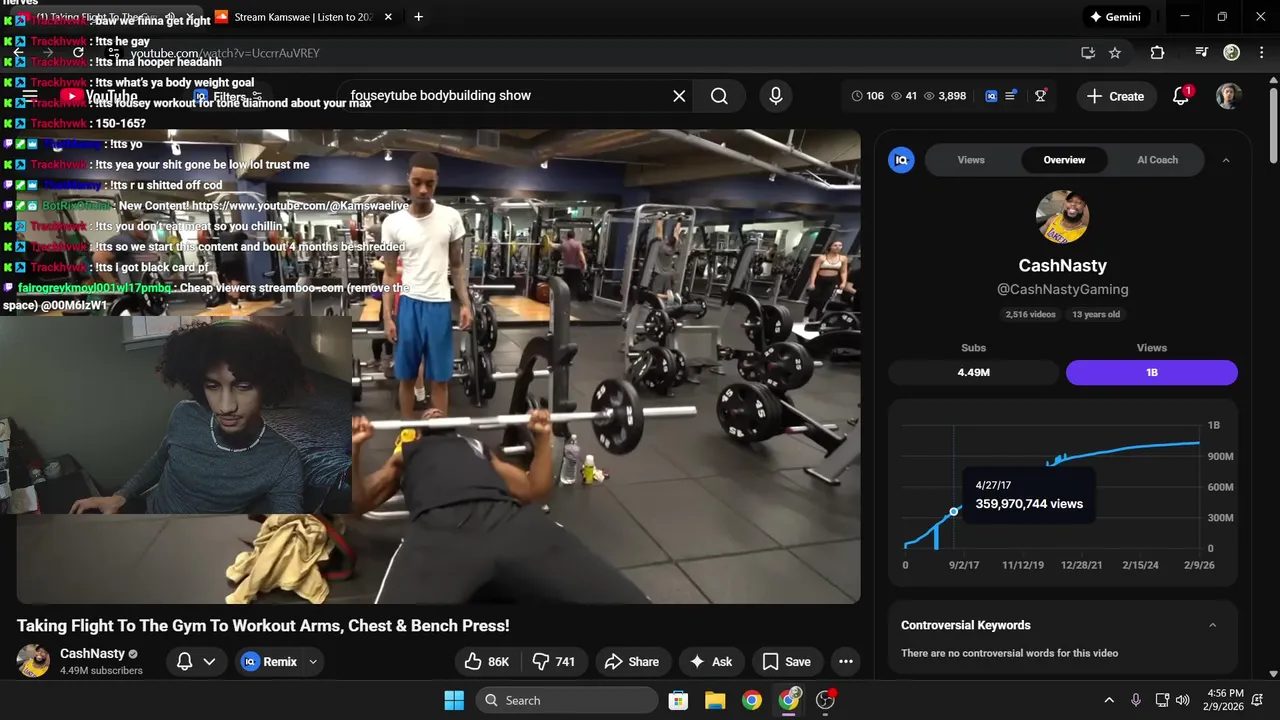1280x720 pixels.
Task: Click the tray microphone icon
Action: (1135, 700)
